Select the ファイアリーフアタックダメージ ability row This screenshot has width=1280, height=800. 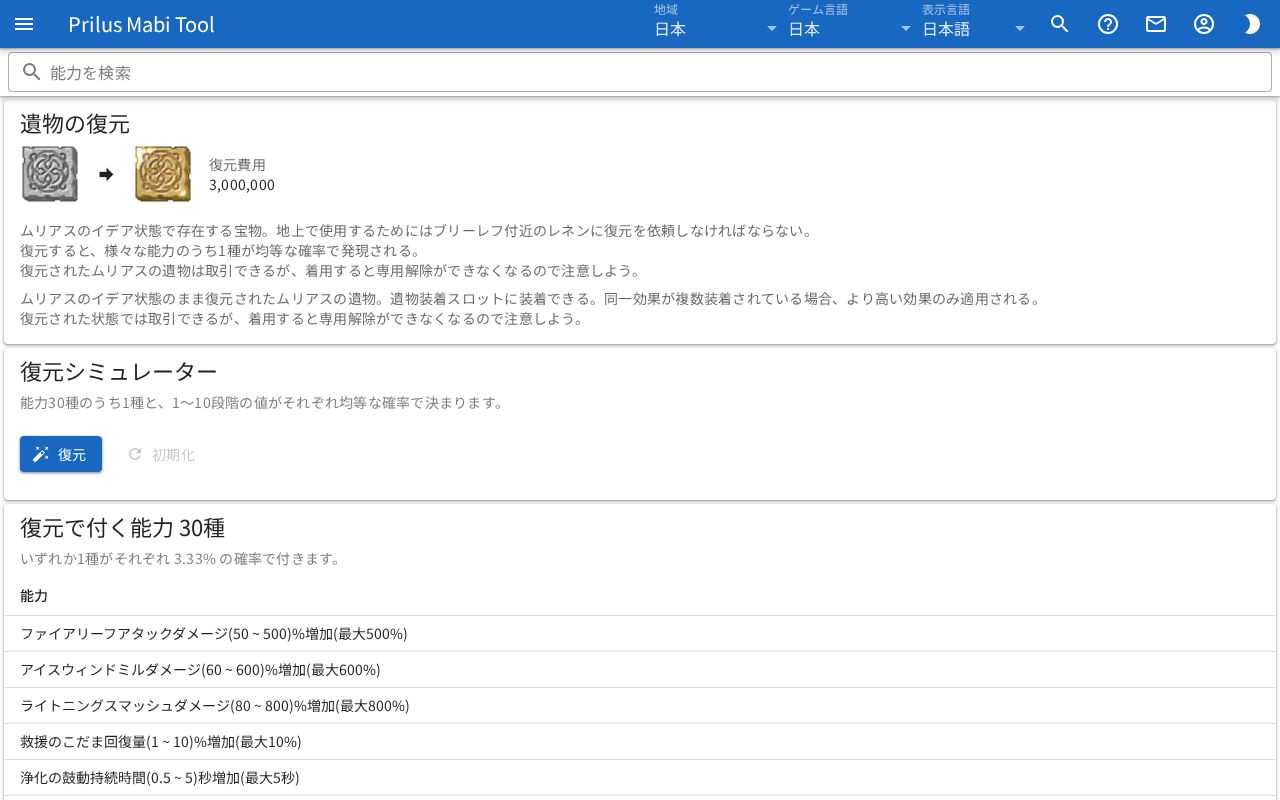(640, 634)
